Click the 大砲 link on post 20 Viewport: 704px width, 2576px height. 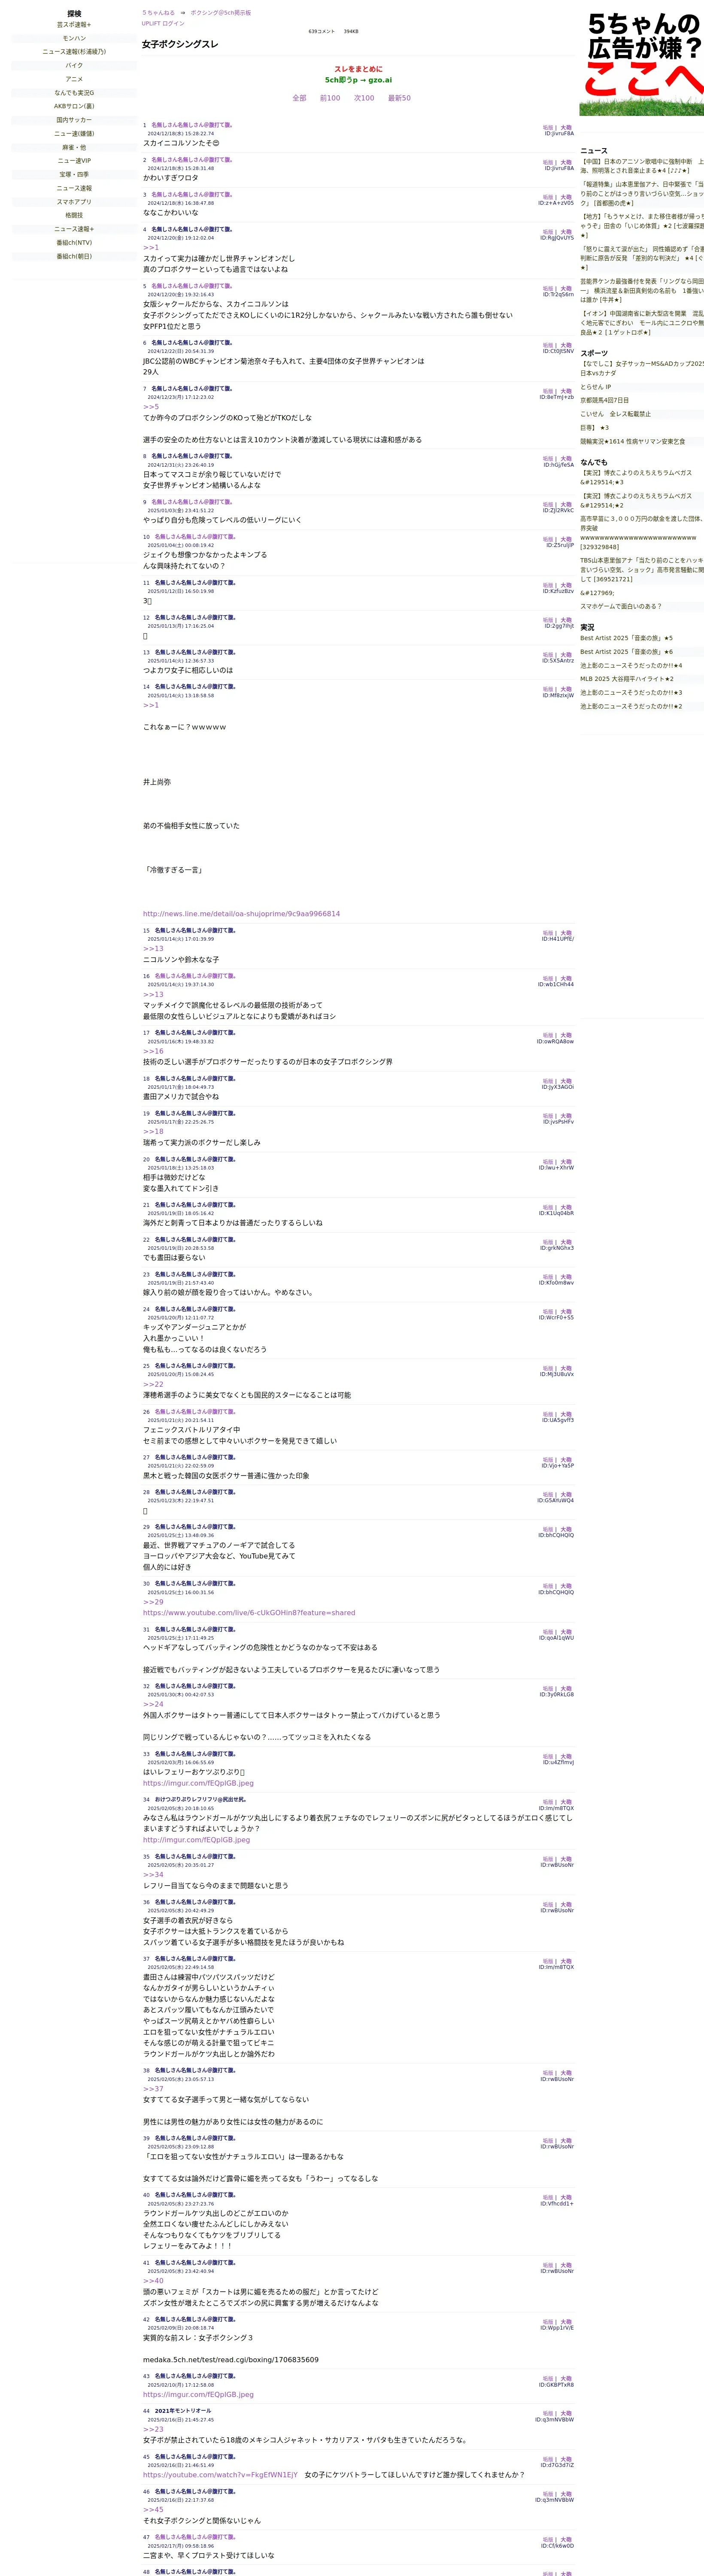[x=566, y=1162]
